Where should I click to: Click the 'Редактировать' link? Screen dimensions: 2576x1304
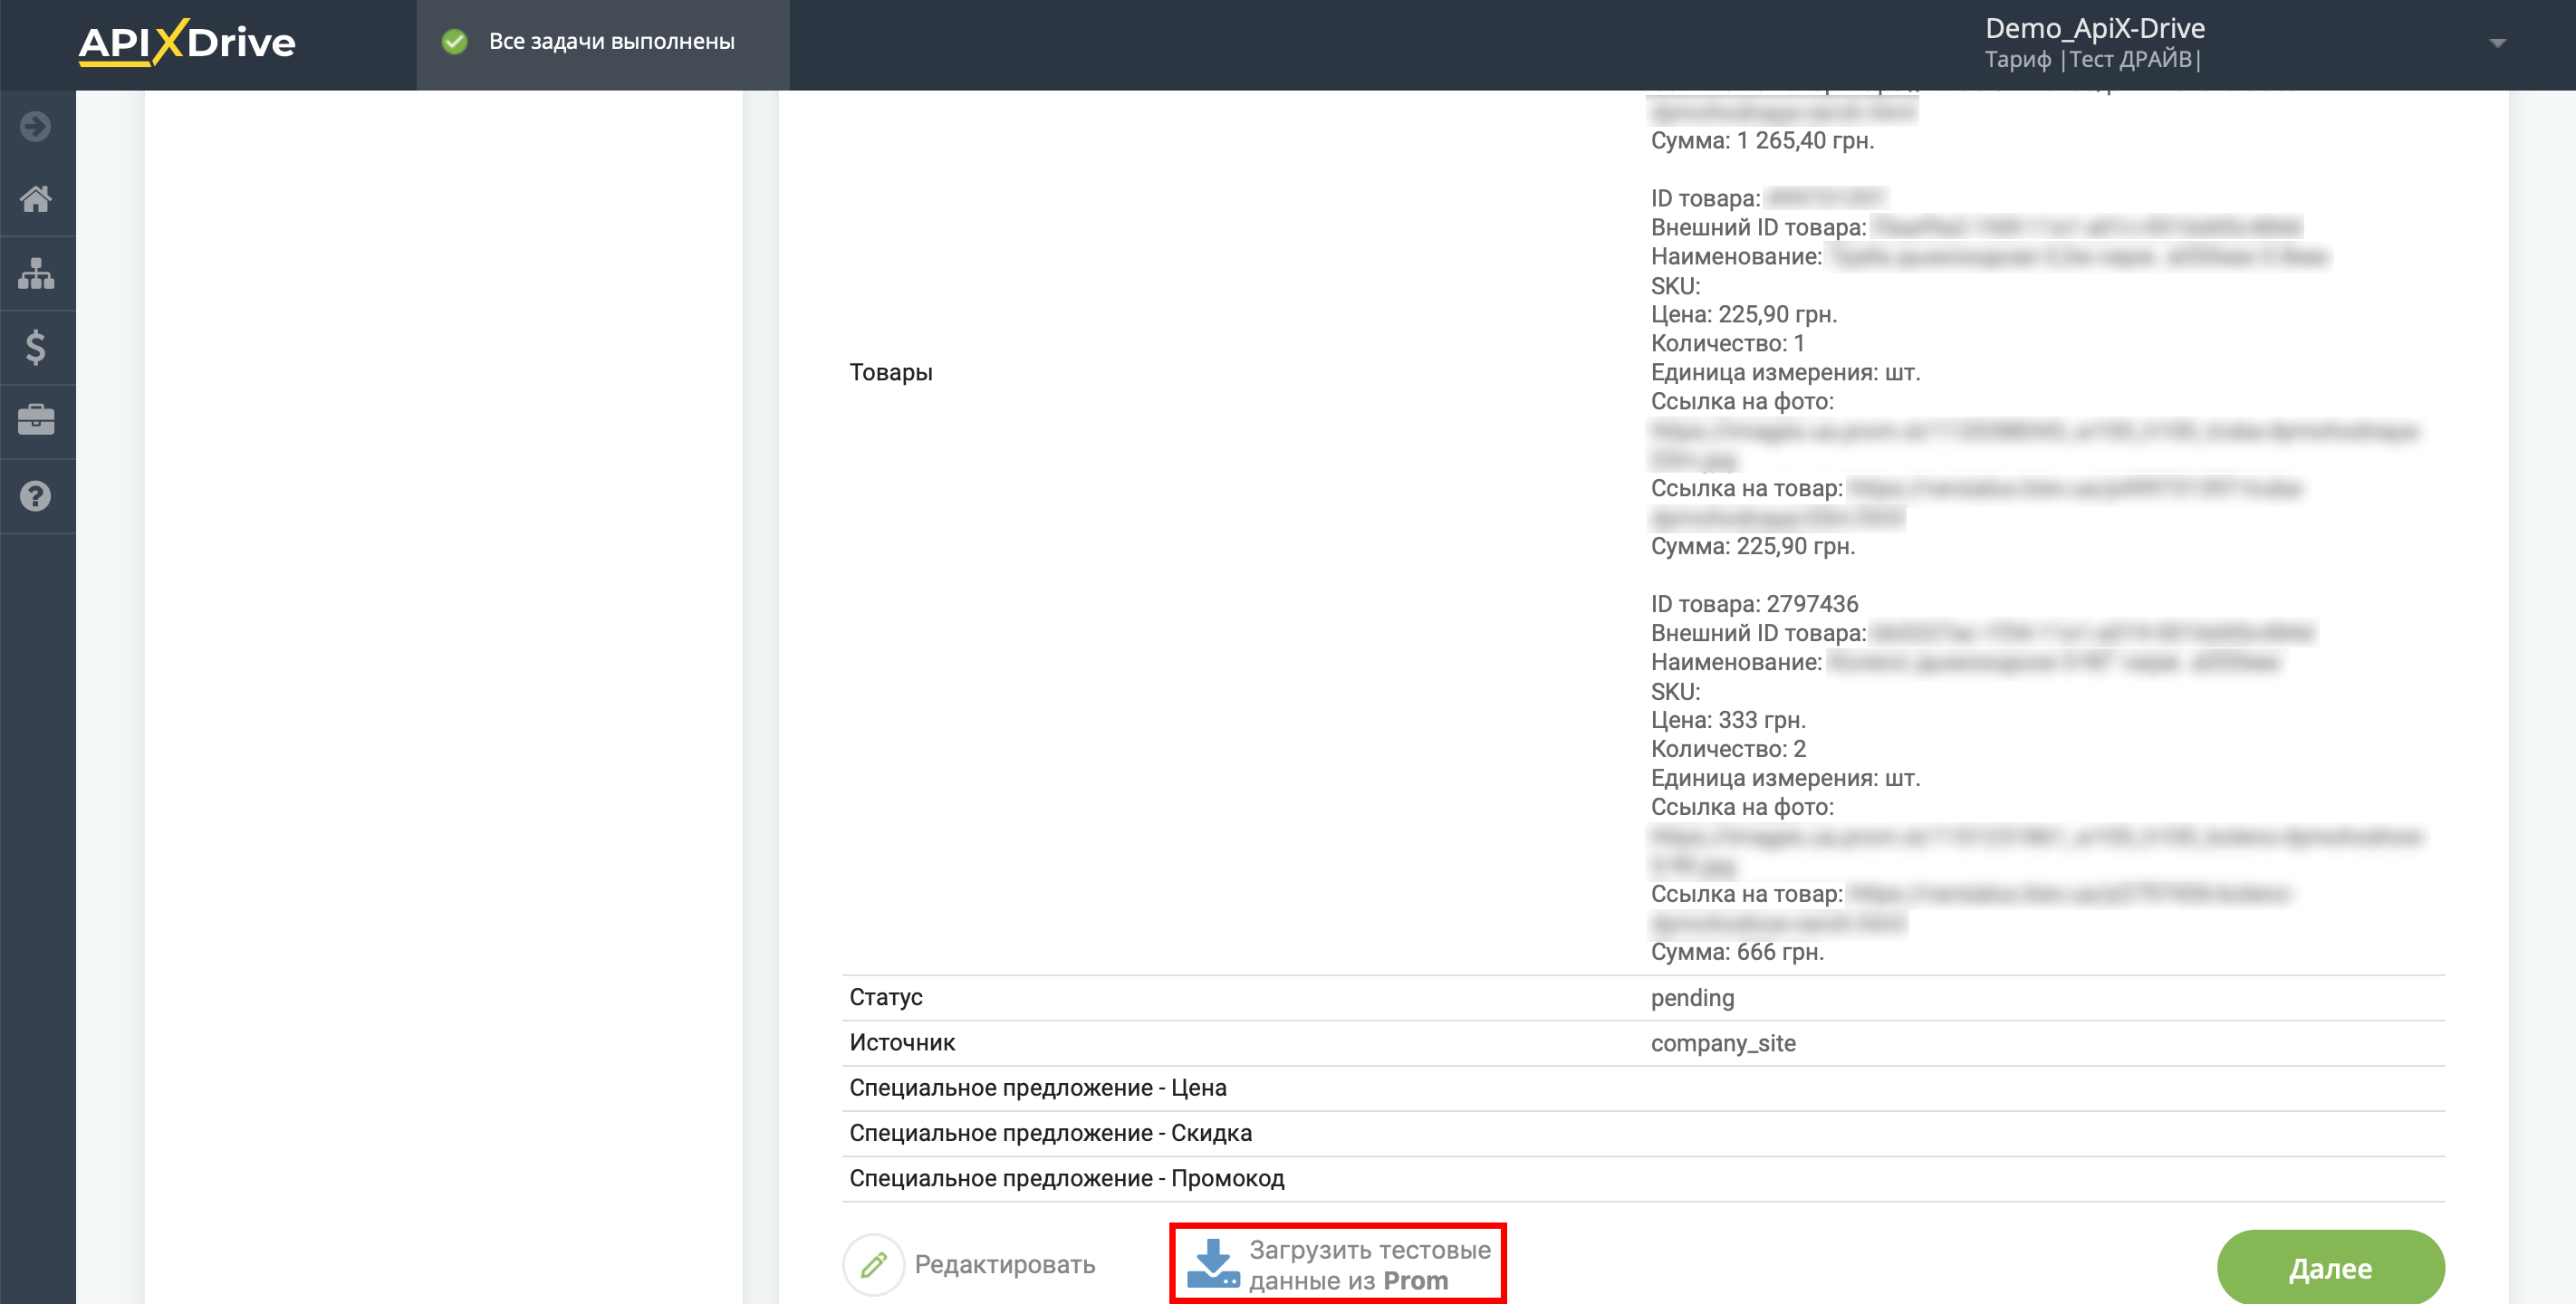click(1005, 1265)
